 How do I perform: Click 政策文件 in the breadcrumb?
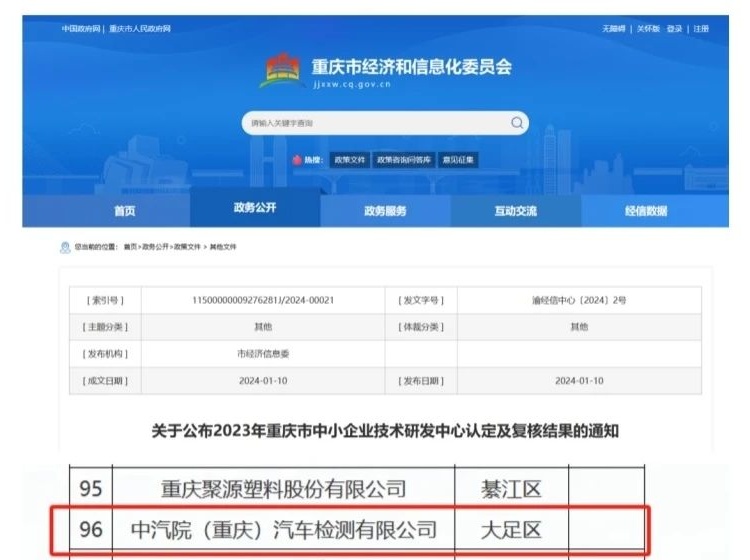(187, 247)
